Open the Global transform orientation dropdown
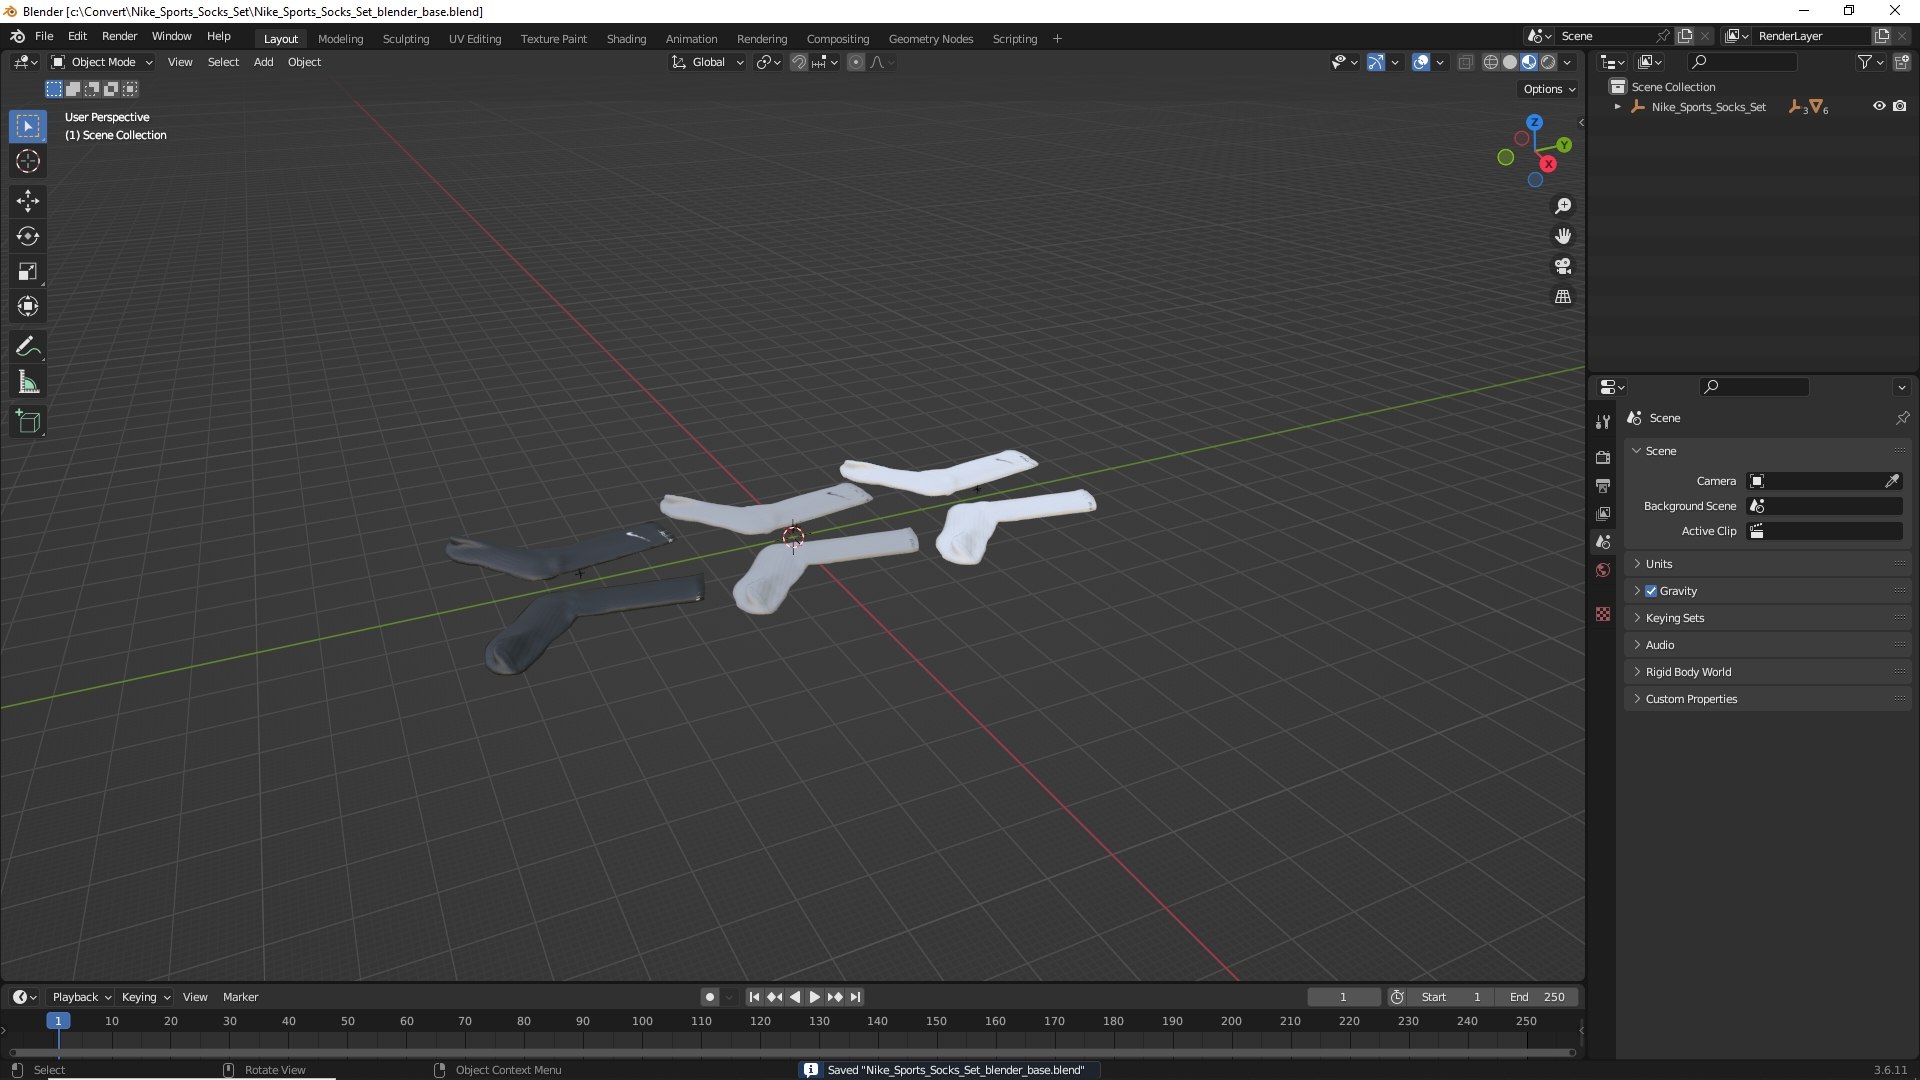The height and width of the screenshot is (1080, 1920). [x=708, y=62]
